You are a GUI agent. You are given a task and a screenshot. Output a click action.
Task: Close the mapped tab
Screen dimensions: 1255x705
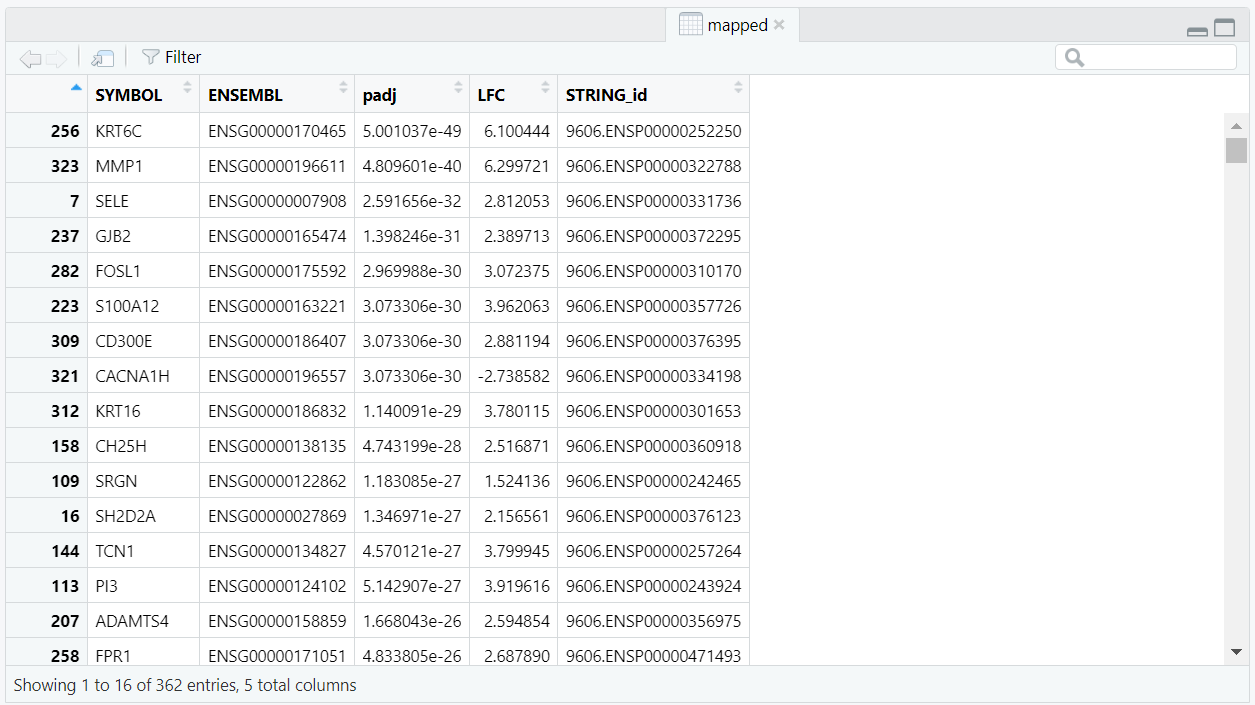pos(780,25)
